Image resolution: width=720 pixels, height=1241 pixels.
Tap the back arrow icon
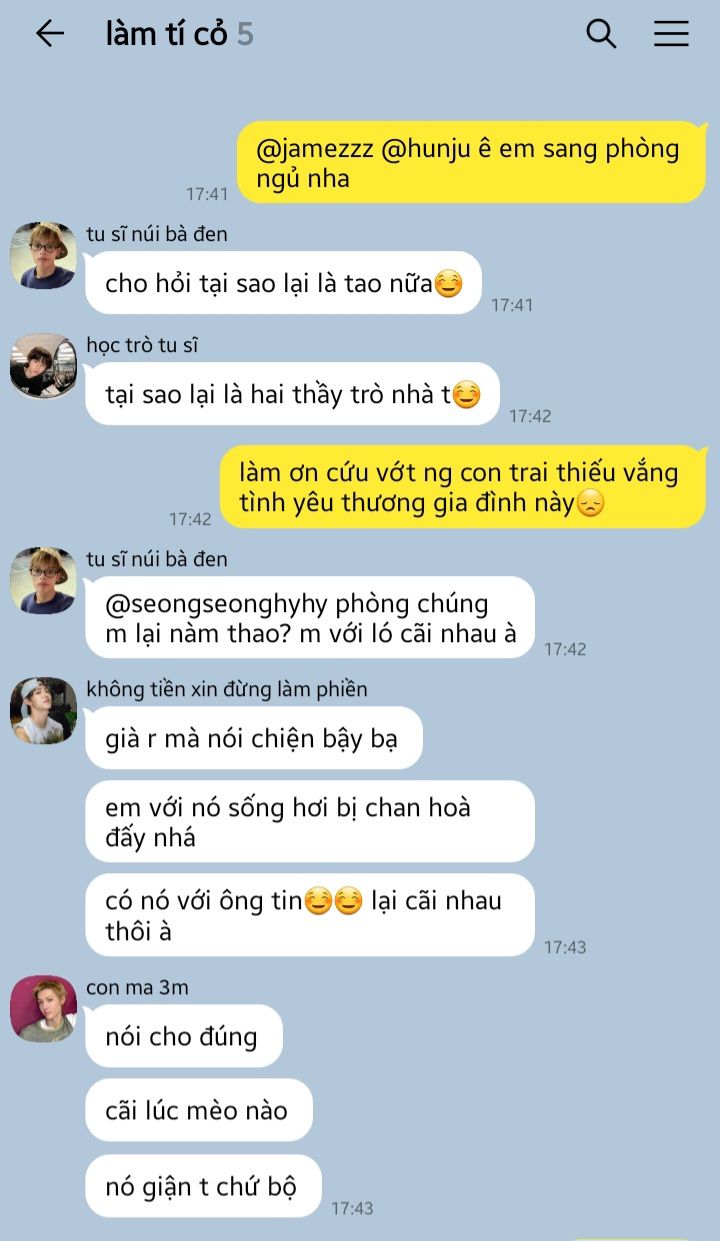coord(49,34)
